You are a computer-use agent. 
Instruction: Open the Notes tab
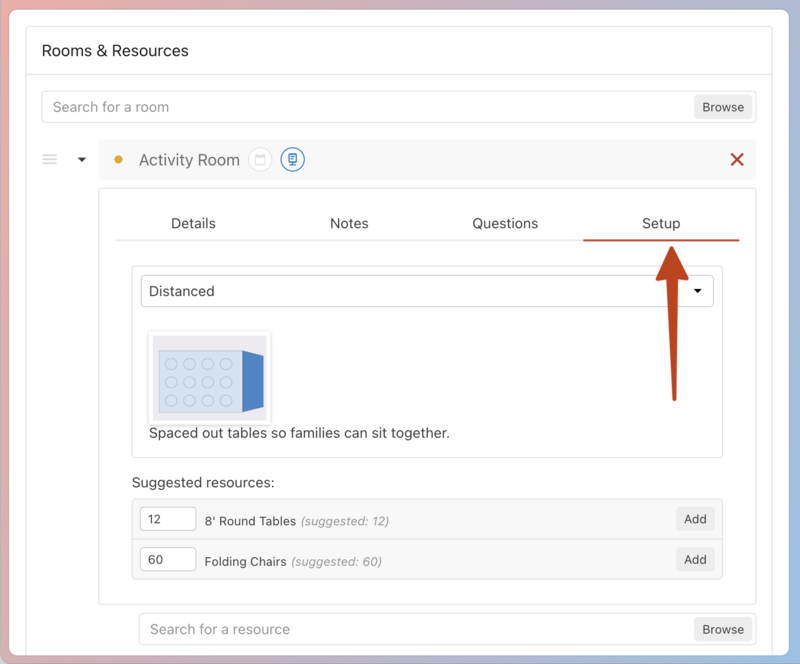coord(349,224)
